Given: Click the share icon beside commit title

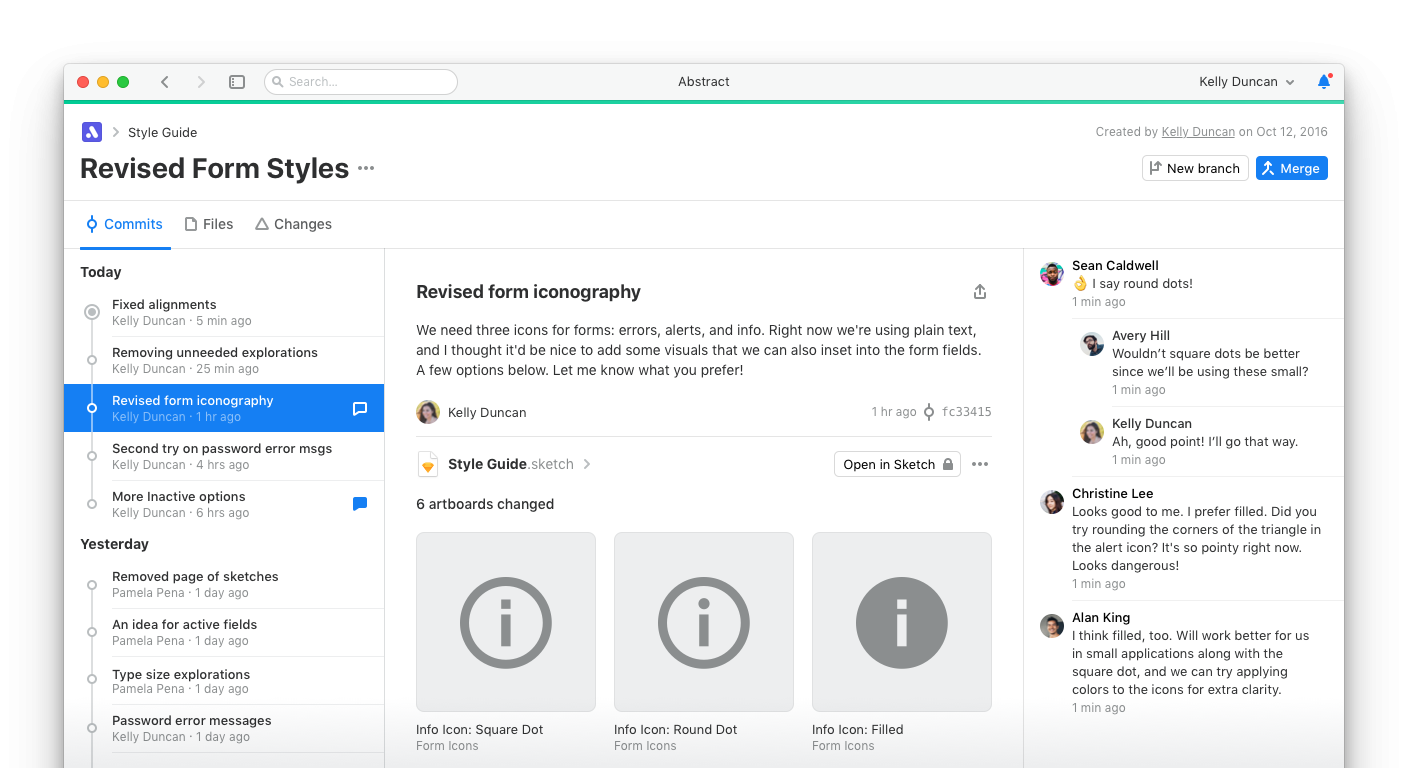Looking at the screenshot, I should point(980,292).
